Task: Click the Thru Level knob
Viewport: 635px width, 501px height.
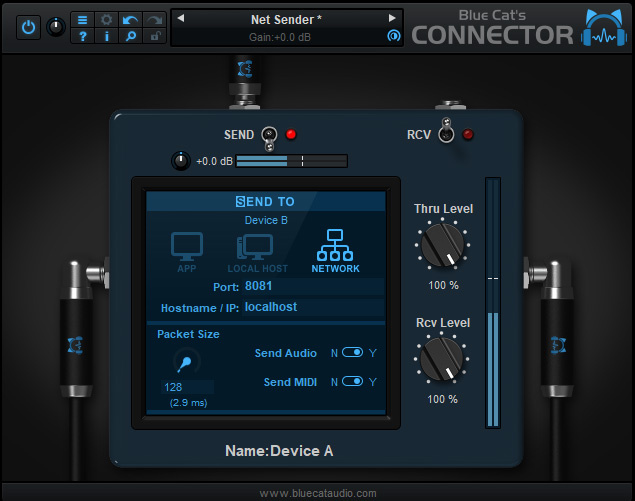Action: coord(443,245)
